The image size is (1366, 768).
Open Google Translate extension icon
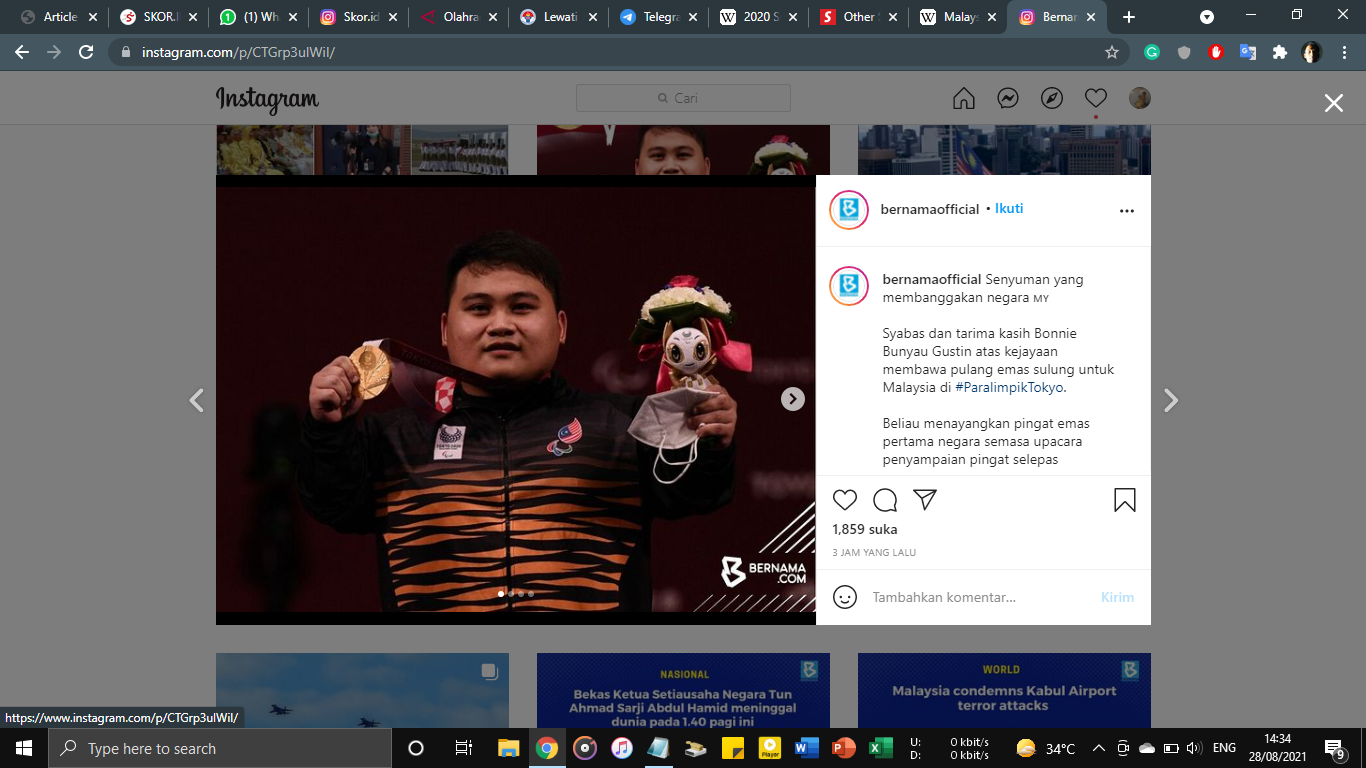tap(1248, 52)
